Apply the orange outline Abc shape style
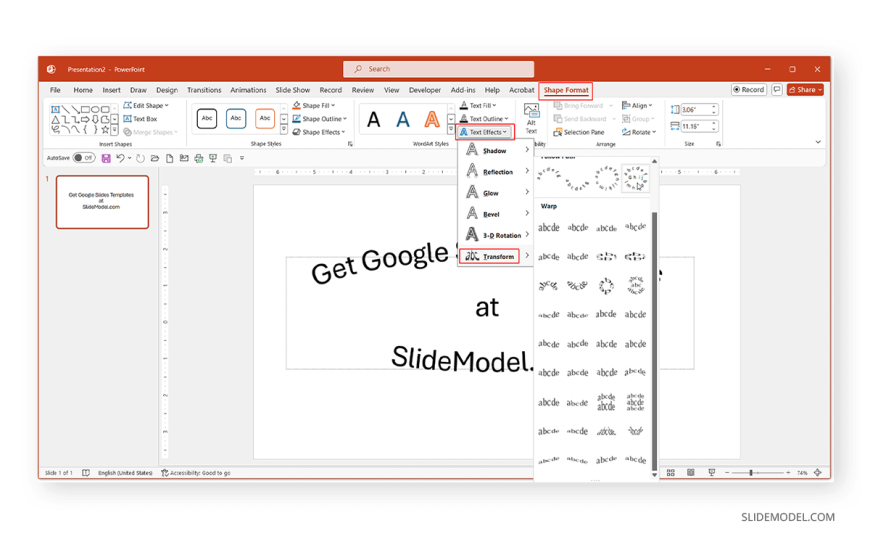Viewport: 870px width, 539px height. pos(265,119)
